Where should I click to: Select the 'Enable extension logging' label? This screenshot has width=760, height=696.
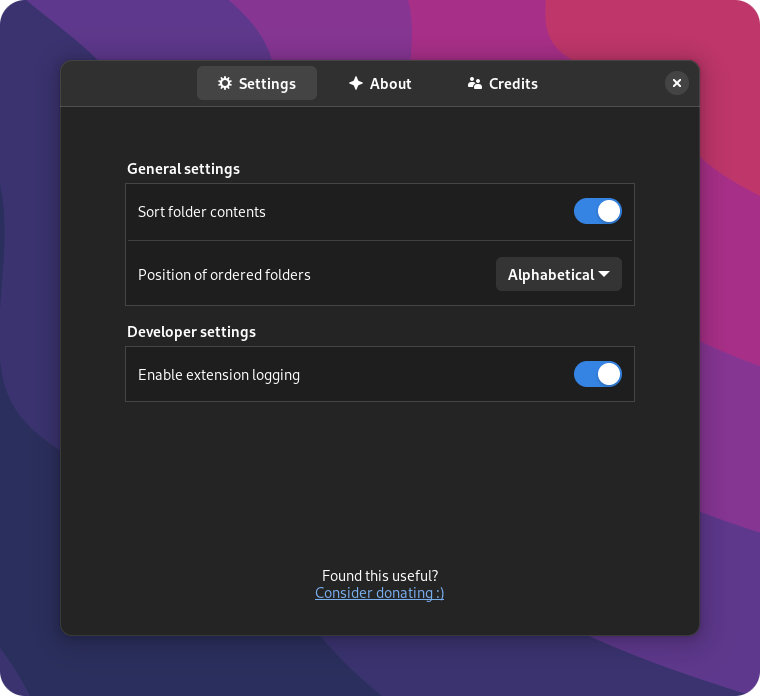[x=219, y=375]
